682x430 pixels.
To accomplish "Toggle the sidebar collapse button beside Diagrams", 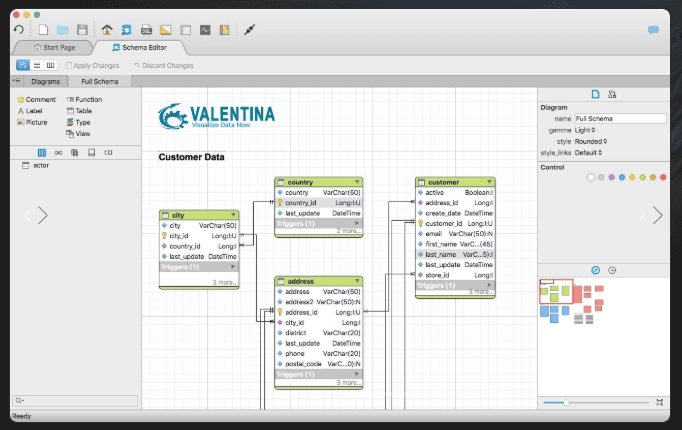I will [17, 81].
